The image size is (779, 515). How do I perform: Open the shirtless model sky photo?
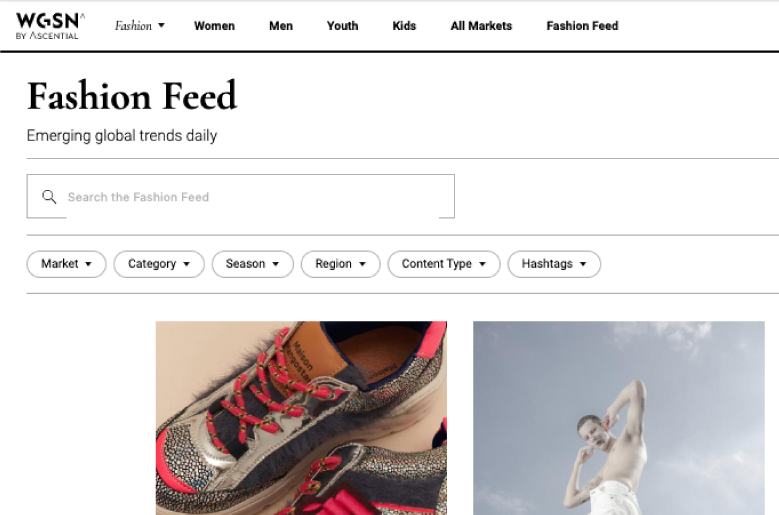pos(618,417)
